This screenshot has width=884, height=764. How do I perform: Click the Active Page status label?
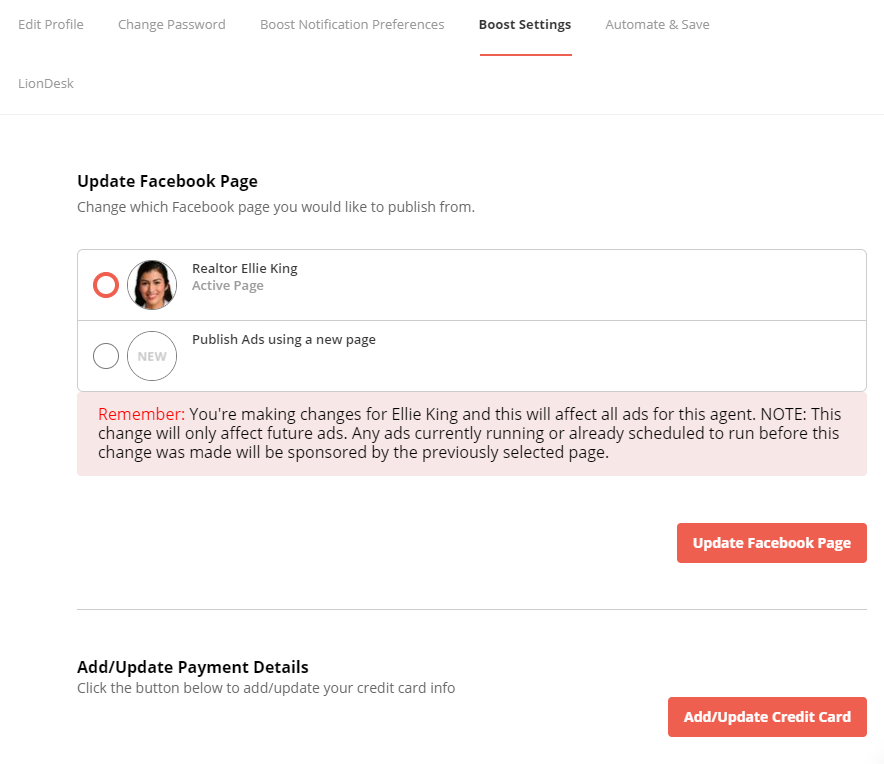click(x=228, y=286)
